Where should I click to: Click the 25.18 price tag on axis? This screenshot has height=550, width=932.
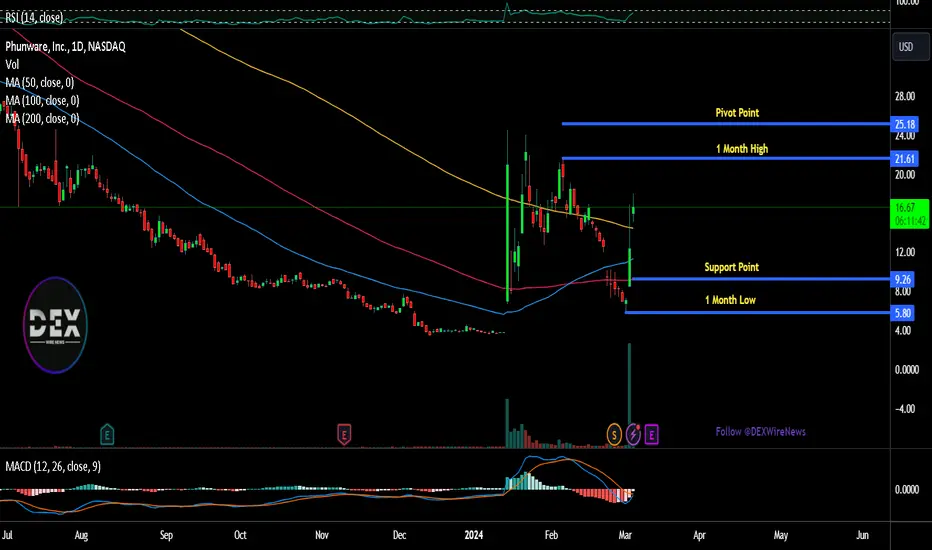(x=904, y=124)
